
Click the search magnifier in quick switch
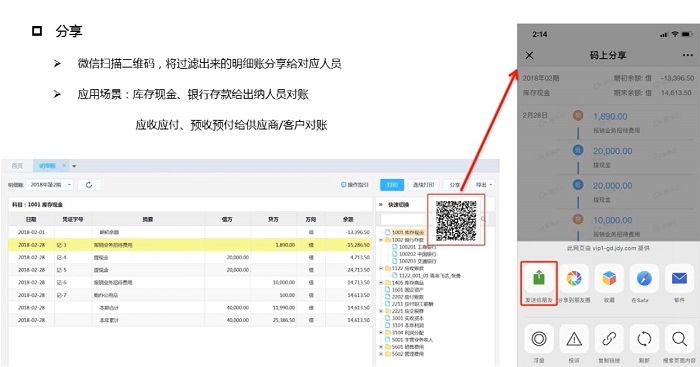[483, 219]
